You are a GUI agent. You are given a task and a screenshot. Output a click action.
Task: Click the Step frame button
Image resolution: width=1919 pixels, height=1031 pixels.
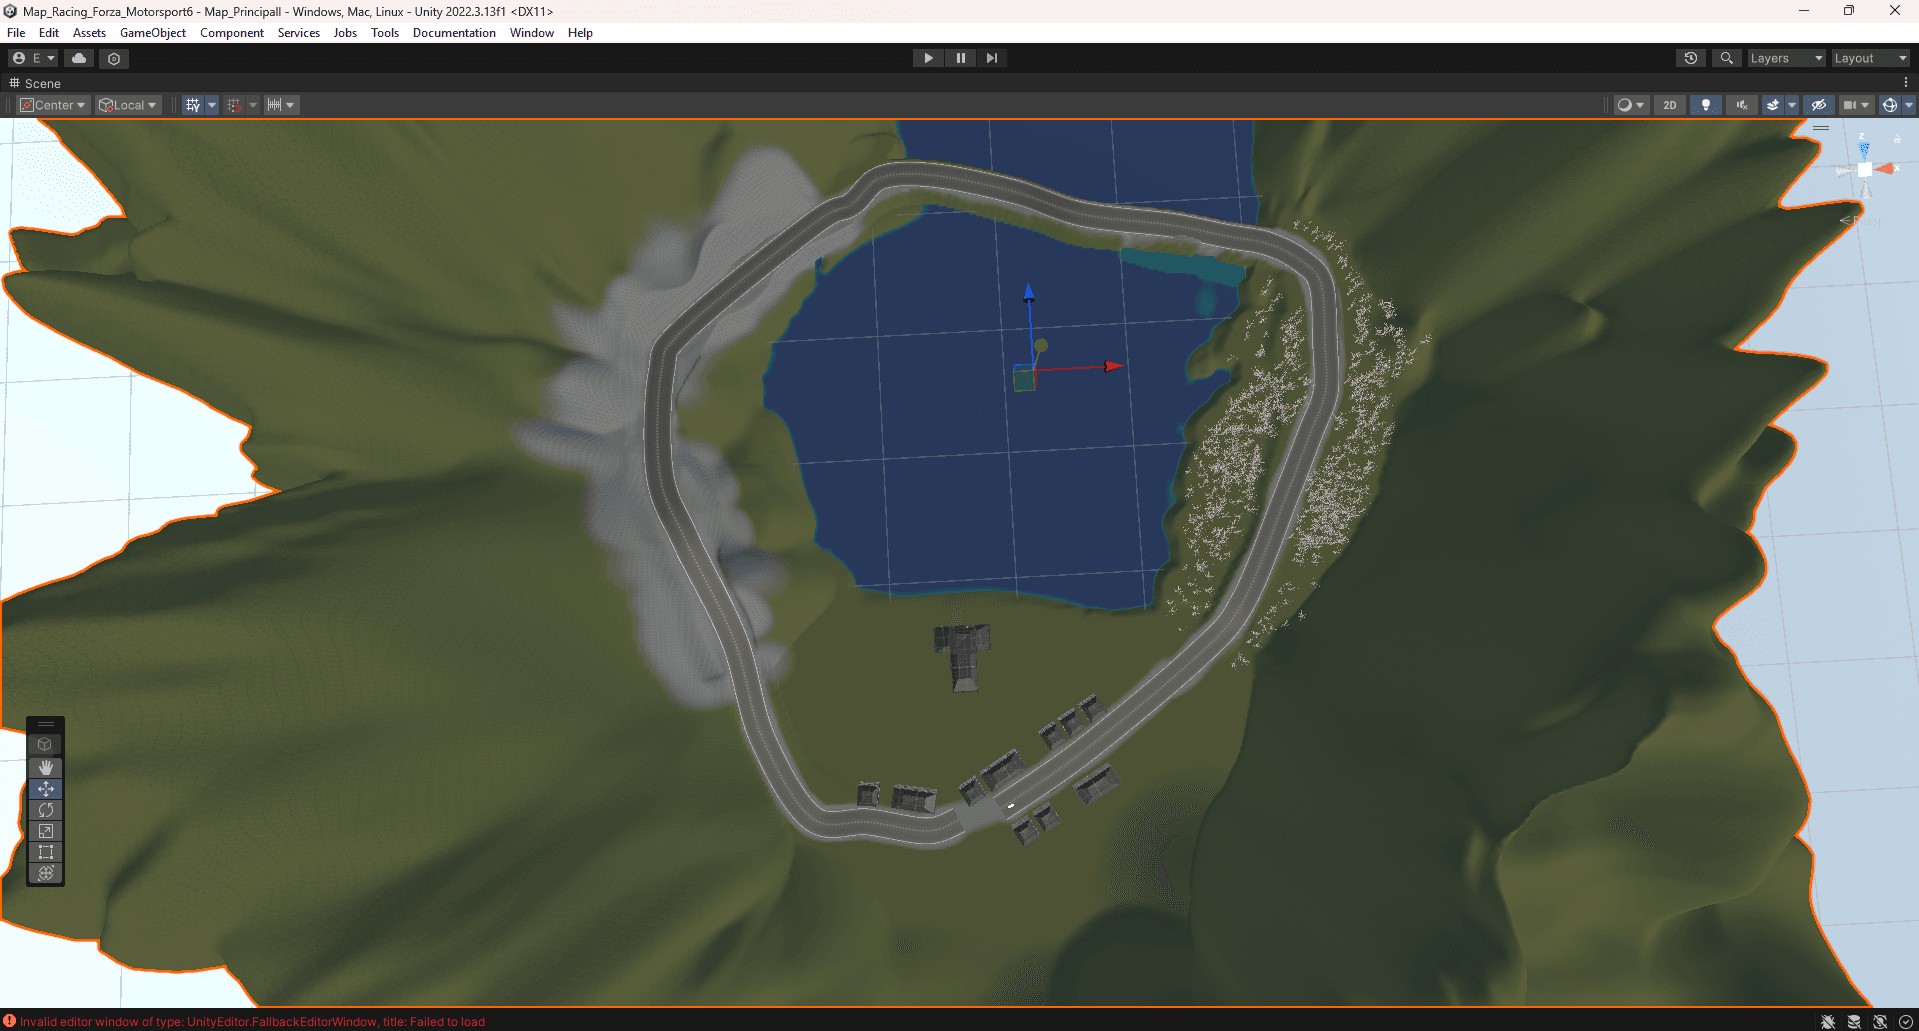pos(992,58)
